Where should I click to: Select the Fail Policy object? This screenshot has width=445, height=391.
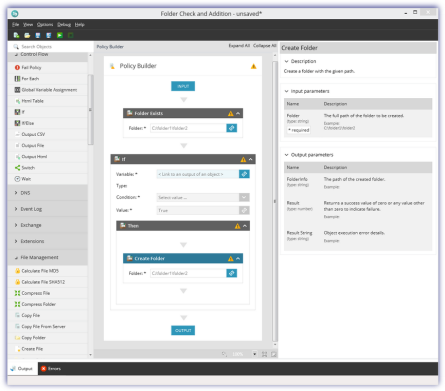pos(48,67)
